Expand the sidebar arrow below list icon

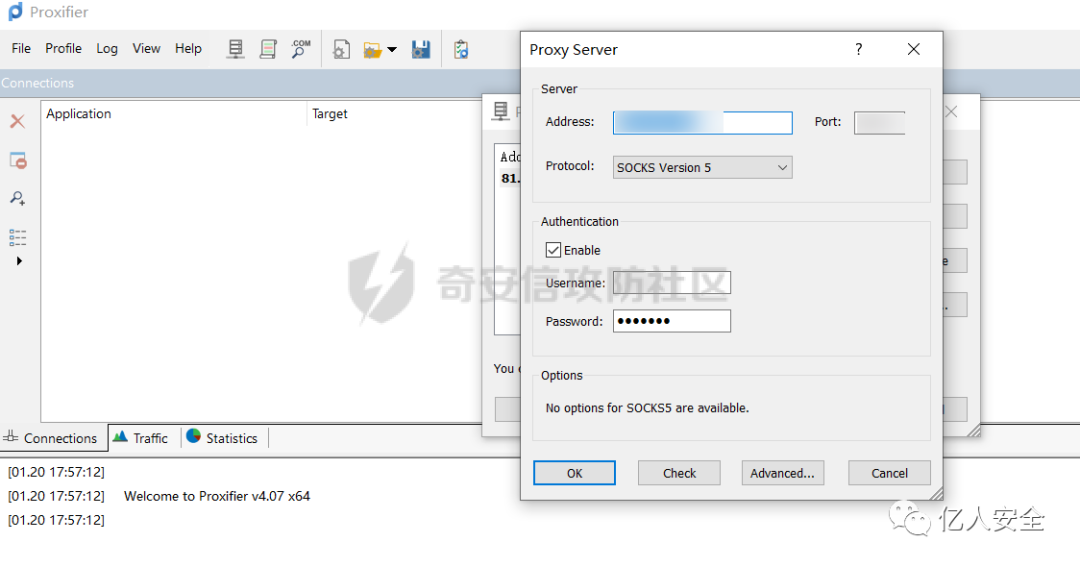click(19, 261)
